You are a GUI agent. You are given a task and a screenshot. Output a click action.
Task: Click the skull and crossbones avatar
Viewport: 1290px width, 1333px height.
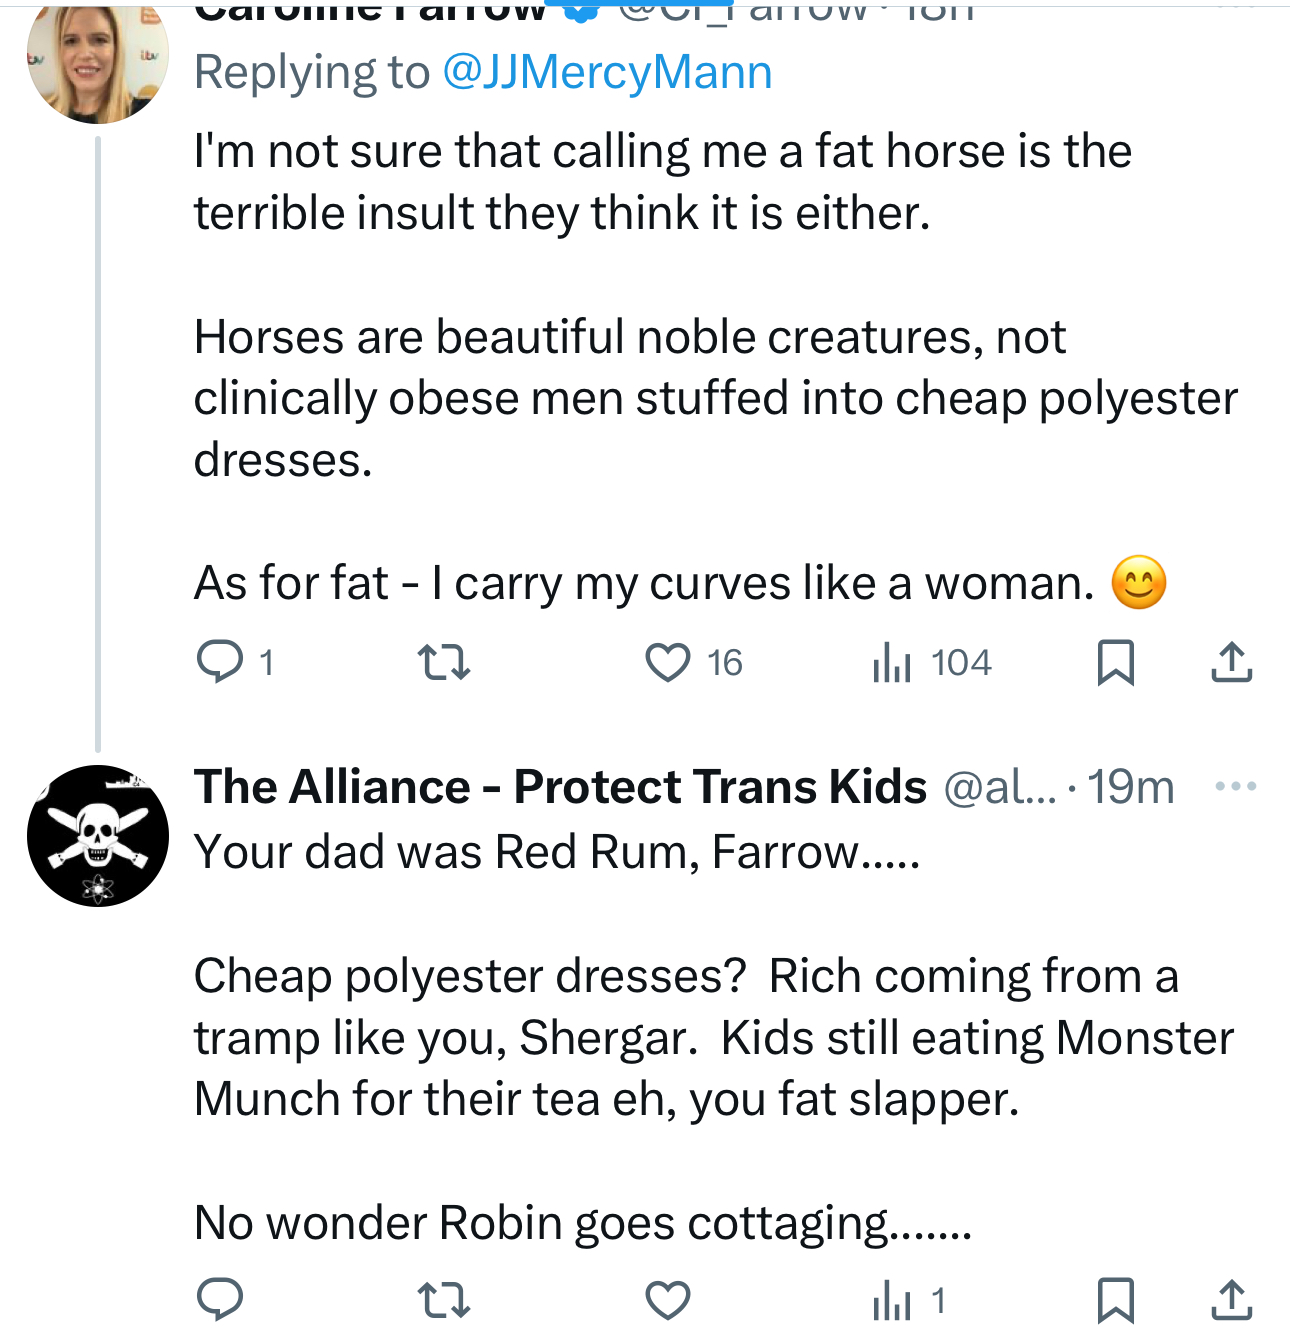click(97, 836)
